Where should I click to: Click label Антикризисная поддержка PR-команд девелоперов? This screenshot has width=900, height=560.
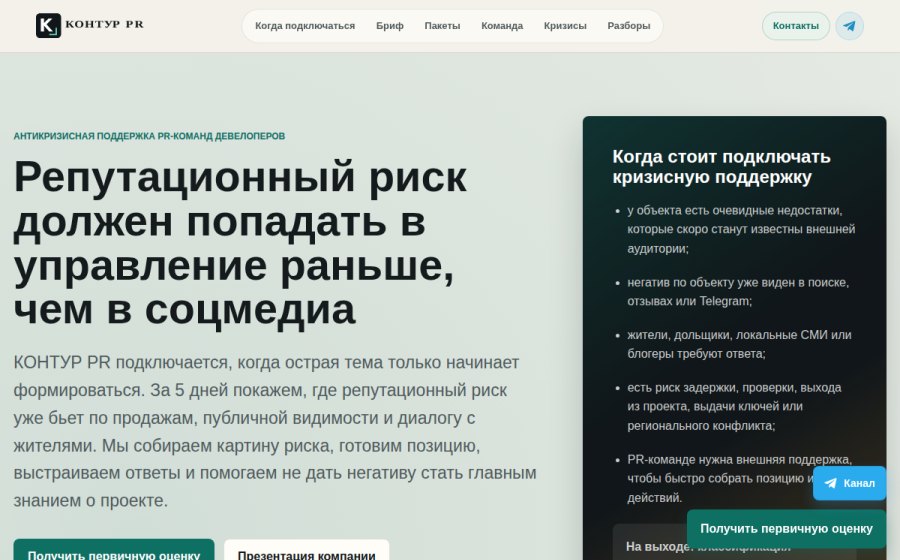(x=149, y=136)
